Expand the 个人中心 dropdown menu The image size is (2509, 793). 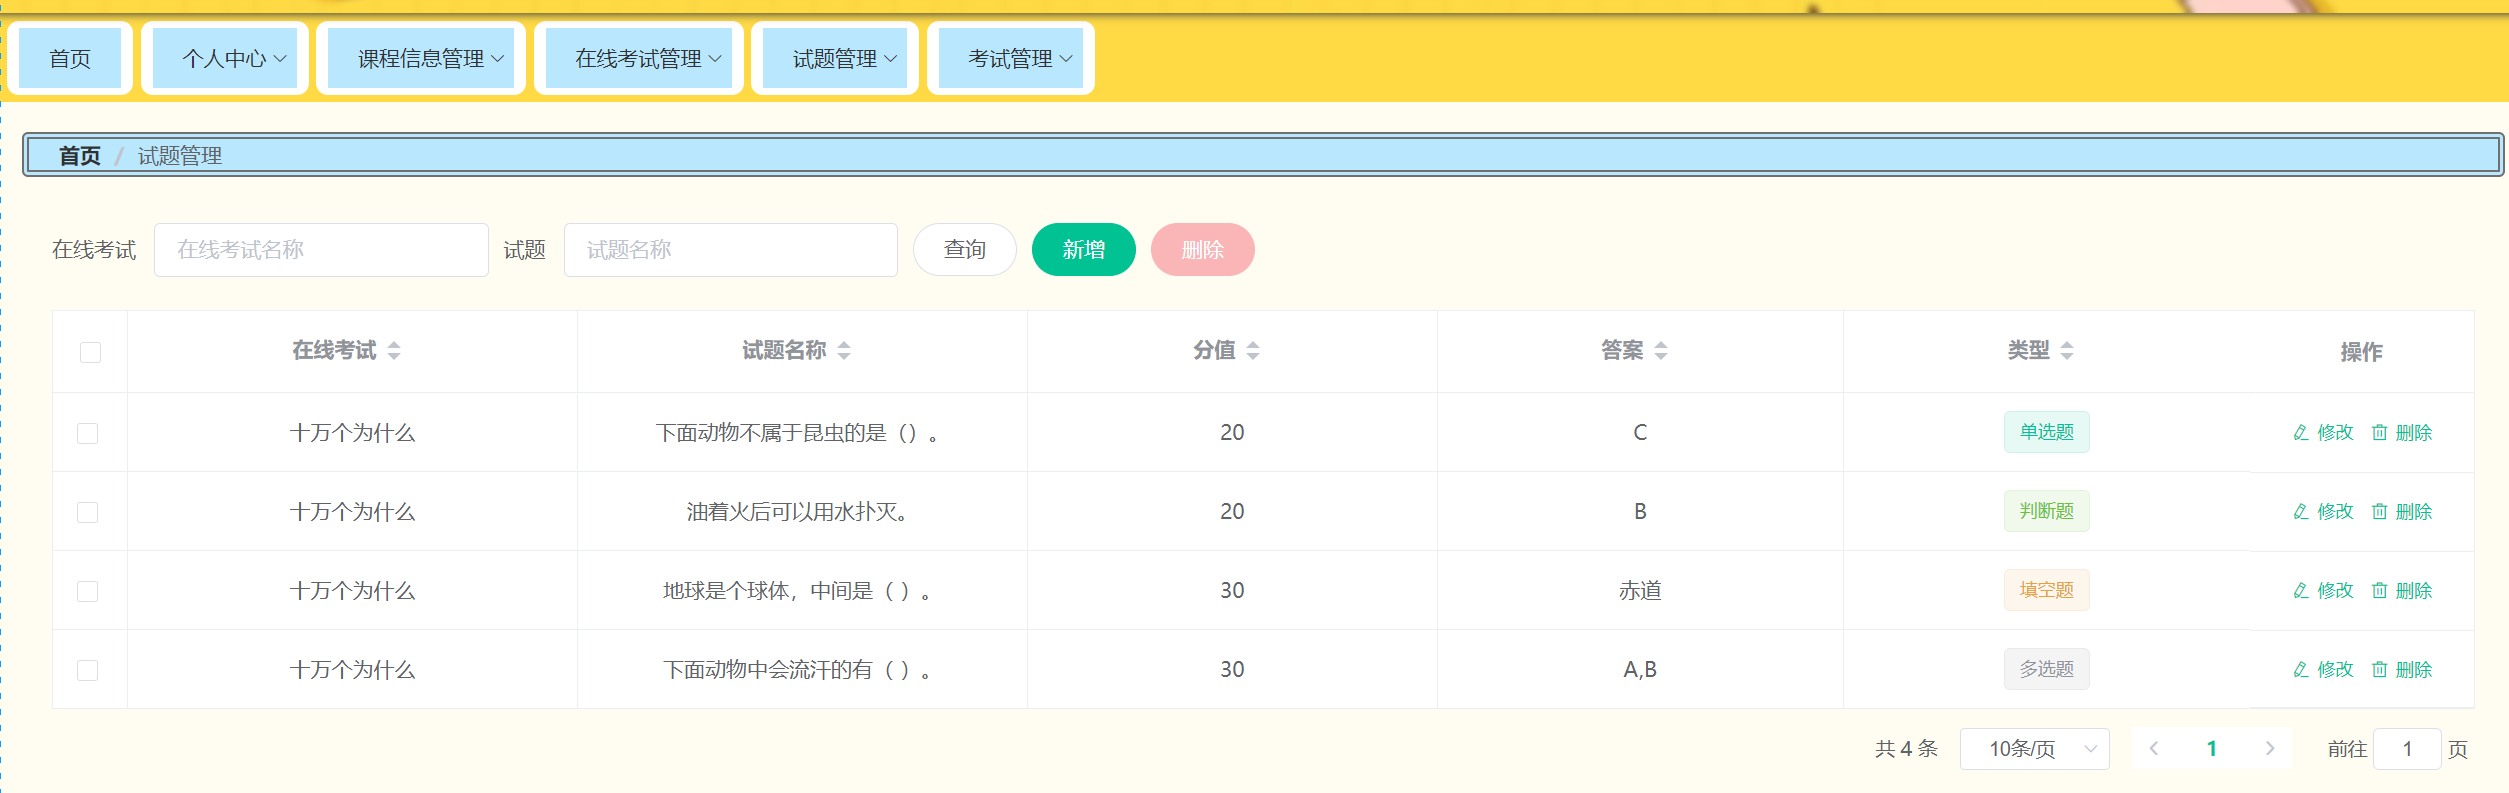(225, 59)
